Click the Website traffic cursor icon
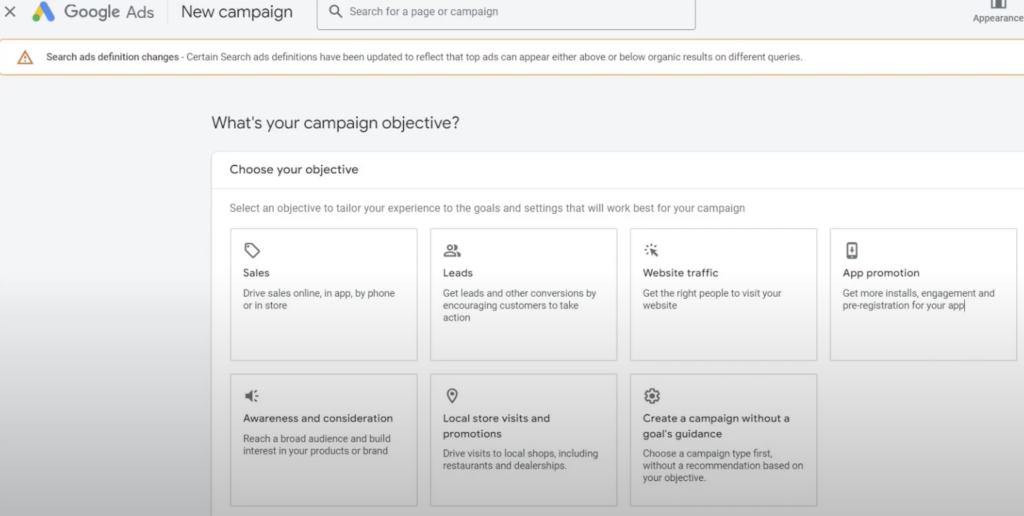 (652, 251)
